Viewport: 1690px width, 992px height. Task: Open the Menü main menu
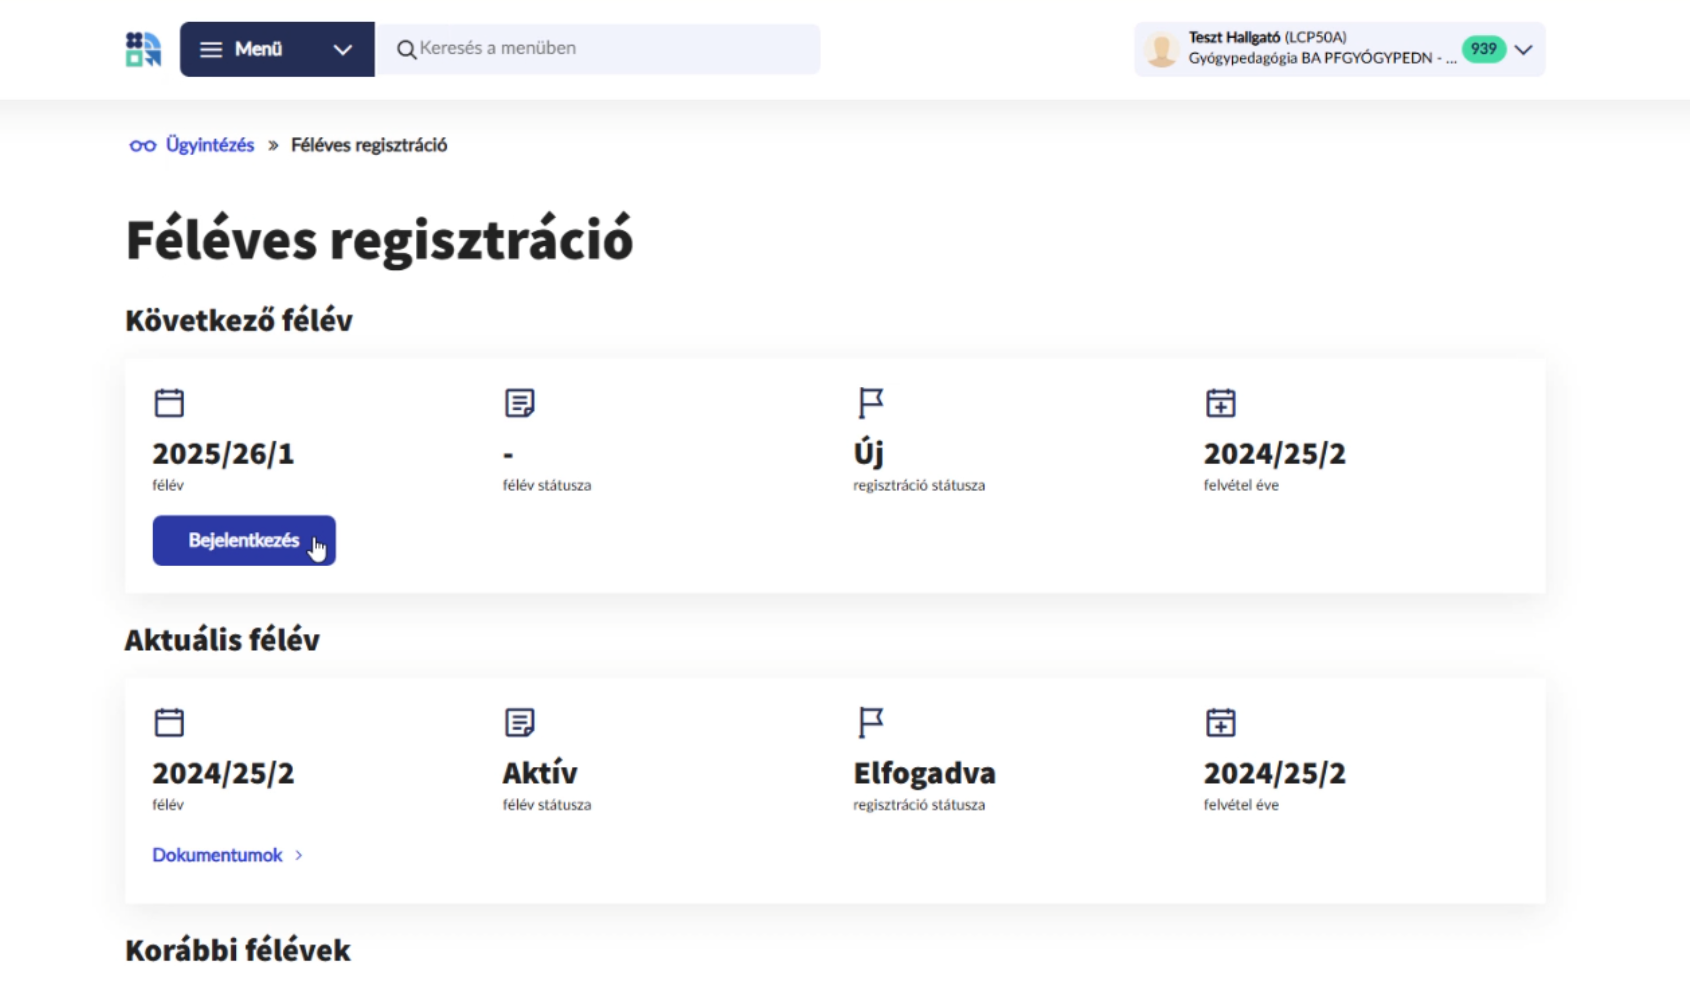(x=258, y=49)
